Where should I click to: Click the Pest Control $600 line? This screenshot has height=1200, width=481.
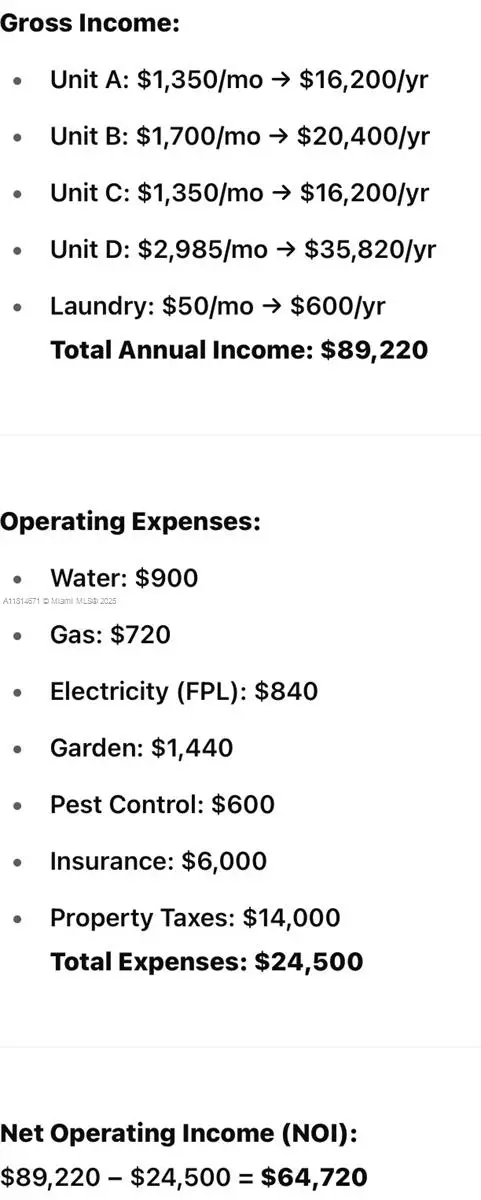(x=162, y=804)
